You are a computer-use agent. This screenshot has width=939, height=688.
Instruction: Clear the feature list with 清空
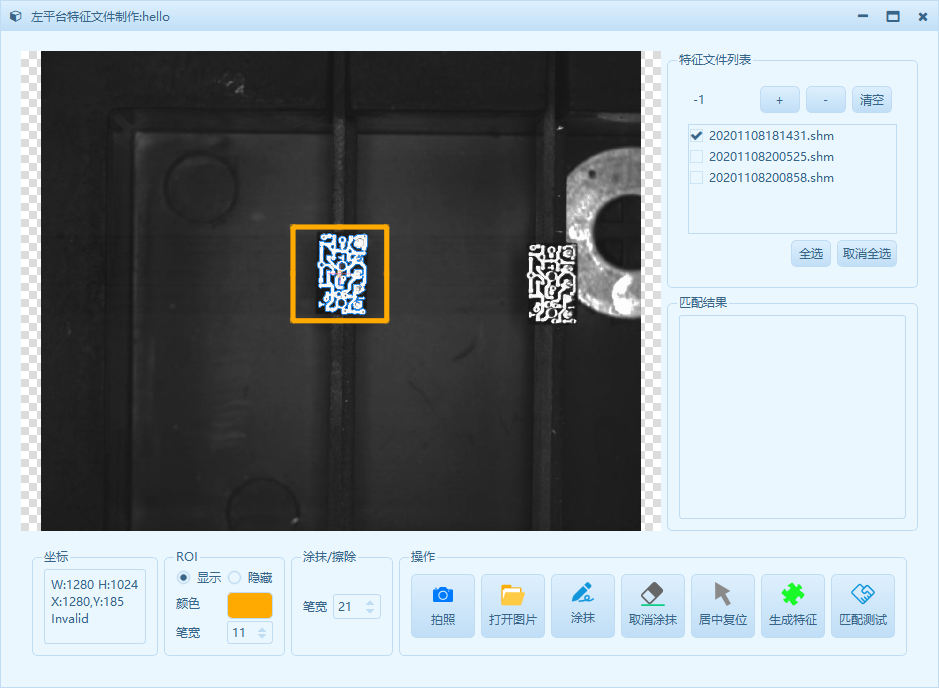point(871,99)
